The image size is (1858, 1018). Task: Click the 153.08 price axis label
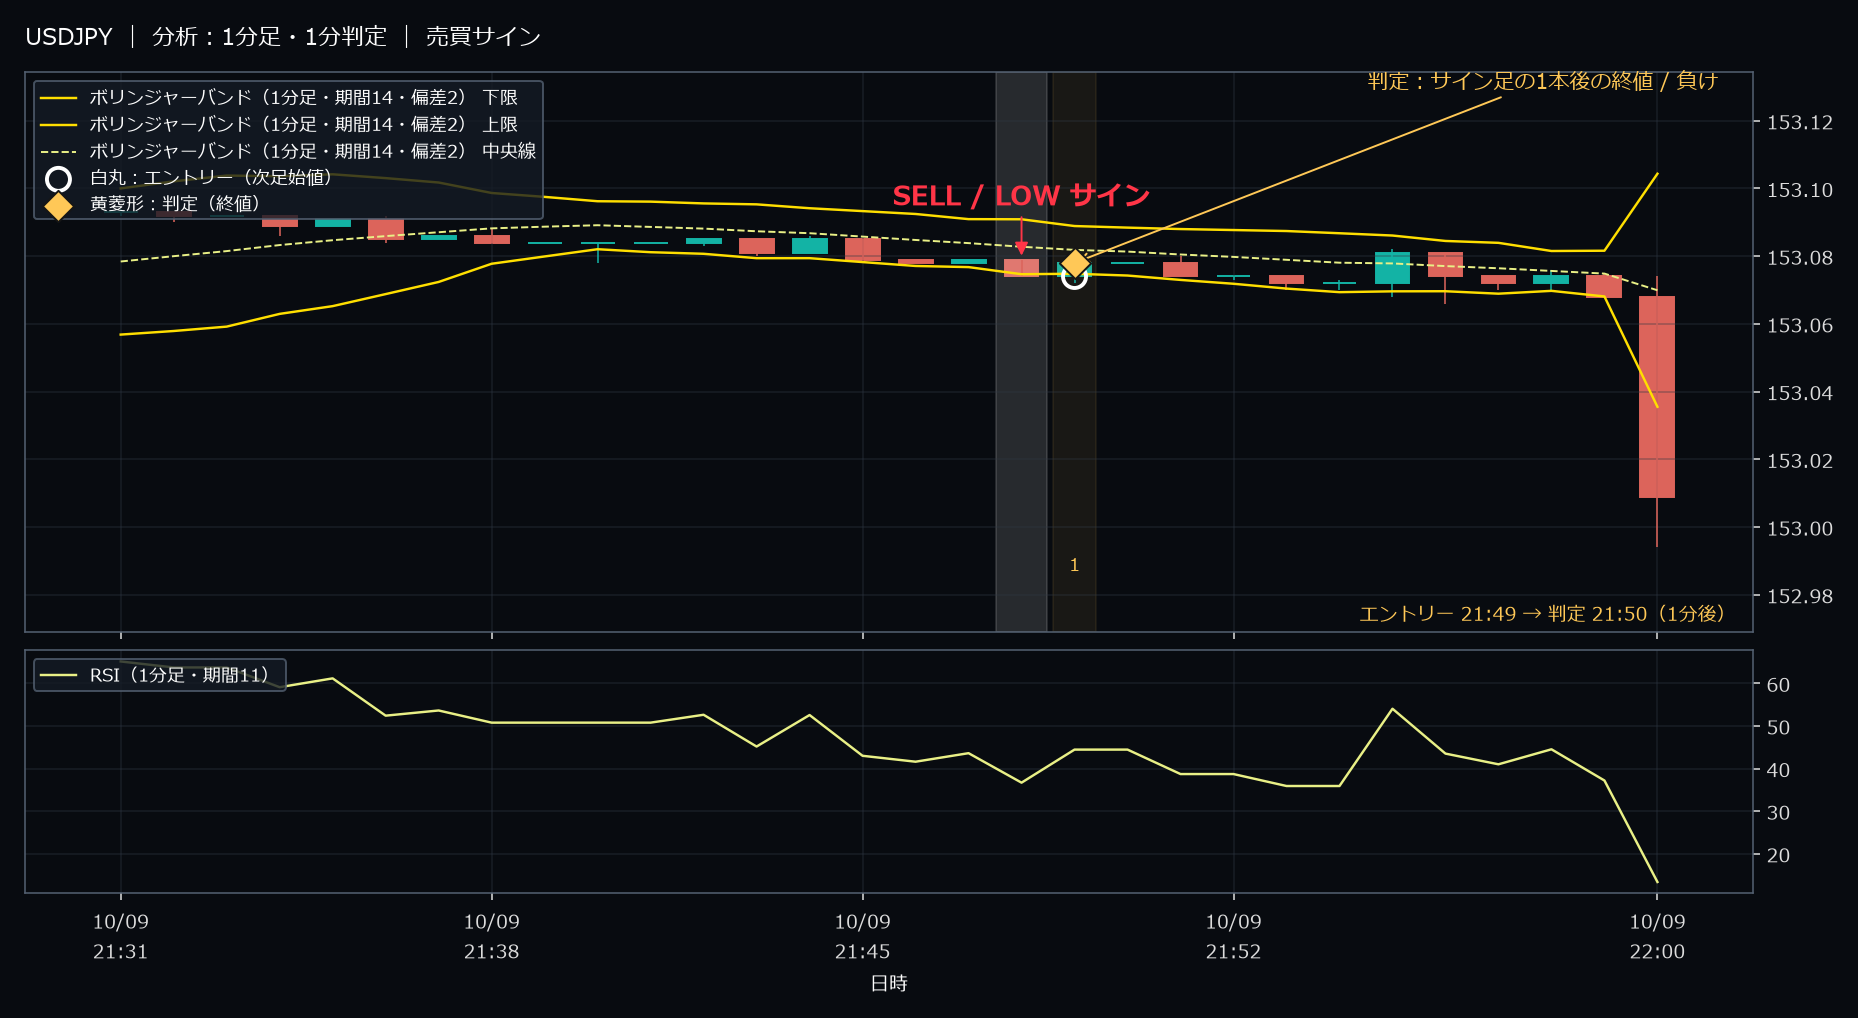pos(1800,258)
